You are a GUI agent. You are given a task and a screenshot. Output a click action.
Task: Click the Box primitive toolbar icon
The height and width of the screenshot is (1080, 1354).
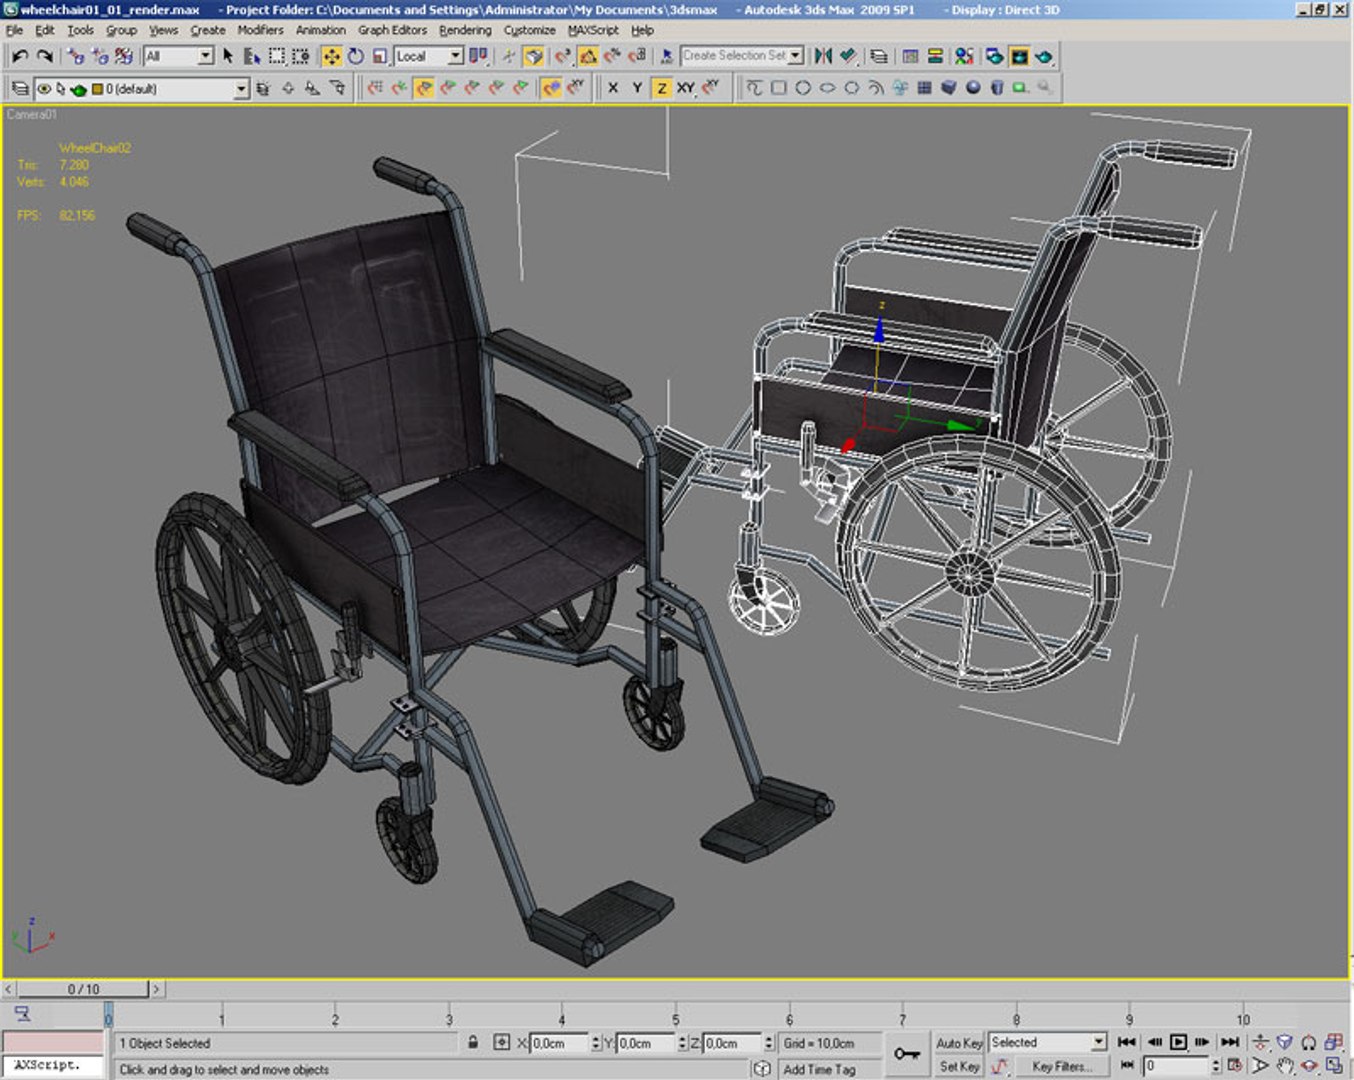(x=949, y=88)
